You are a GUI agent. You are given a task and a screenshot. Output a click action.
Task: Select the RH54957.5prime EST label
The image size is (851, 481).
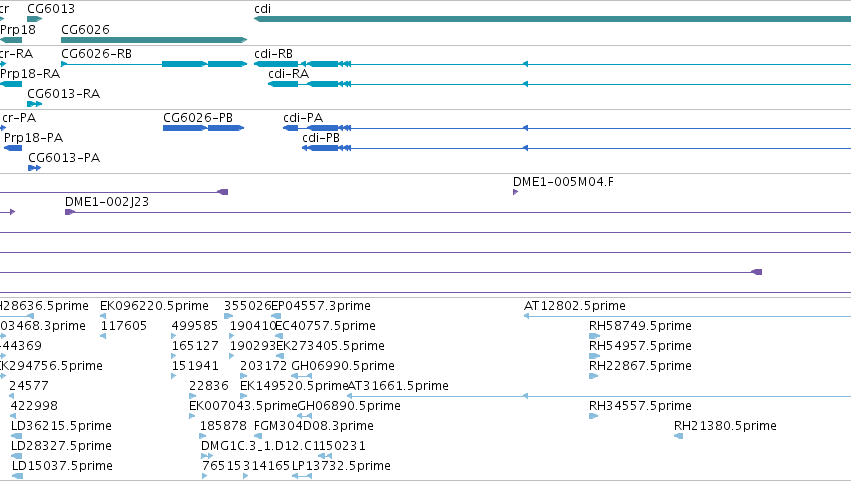click(x=640, y=346)
